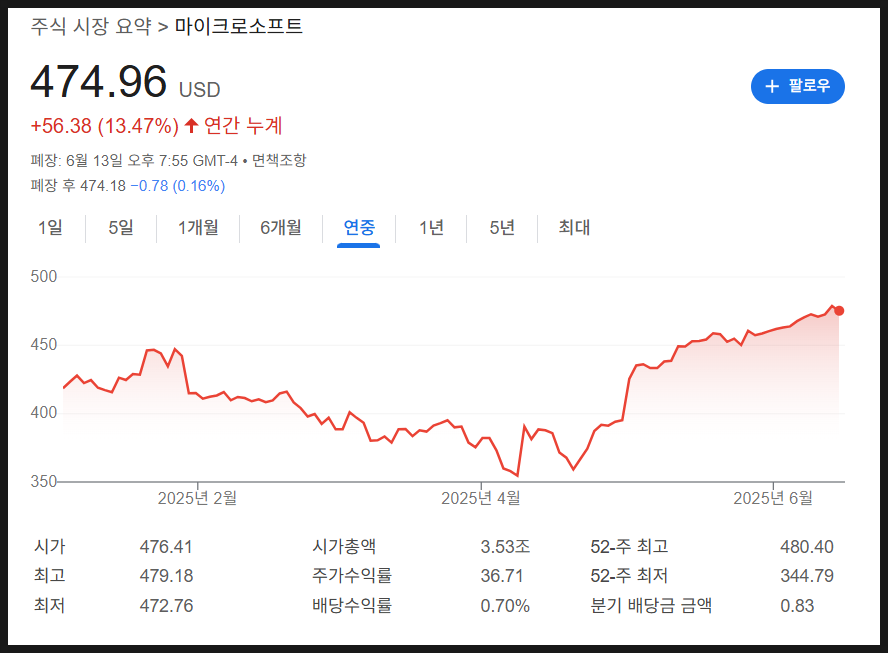Show the 5년 range chart
Viewport: 888px width, 653px height.
pyautogui.click(x=502, y=228)
